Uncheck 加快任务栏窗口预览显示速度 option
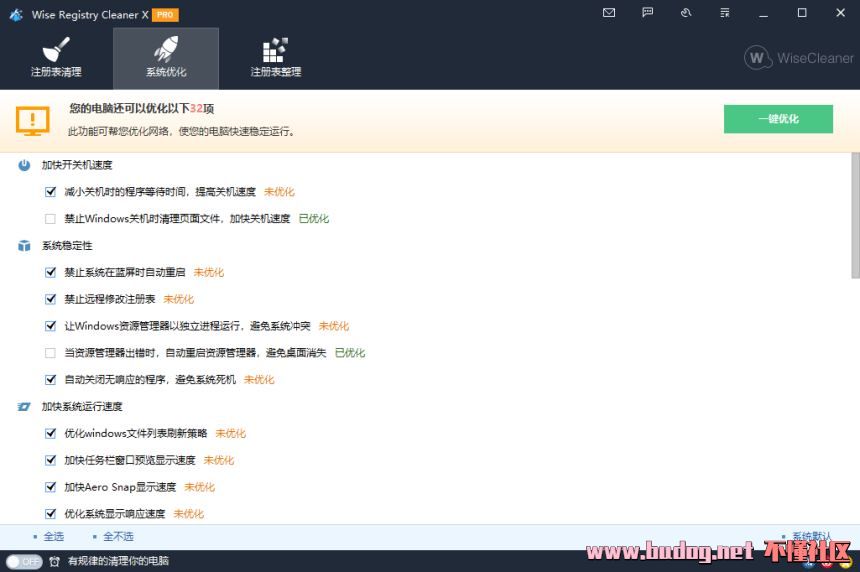Viewport: 860px width, 572px height. (x=50, y=460)
